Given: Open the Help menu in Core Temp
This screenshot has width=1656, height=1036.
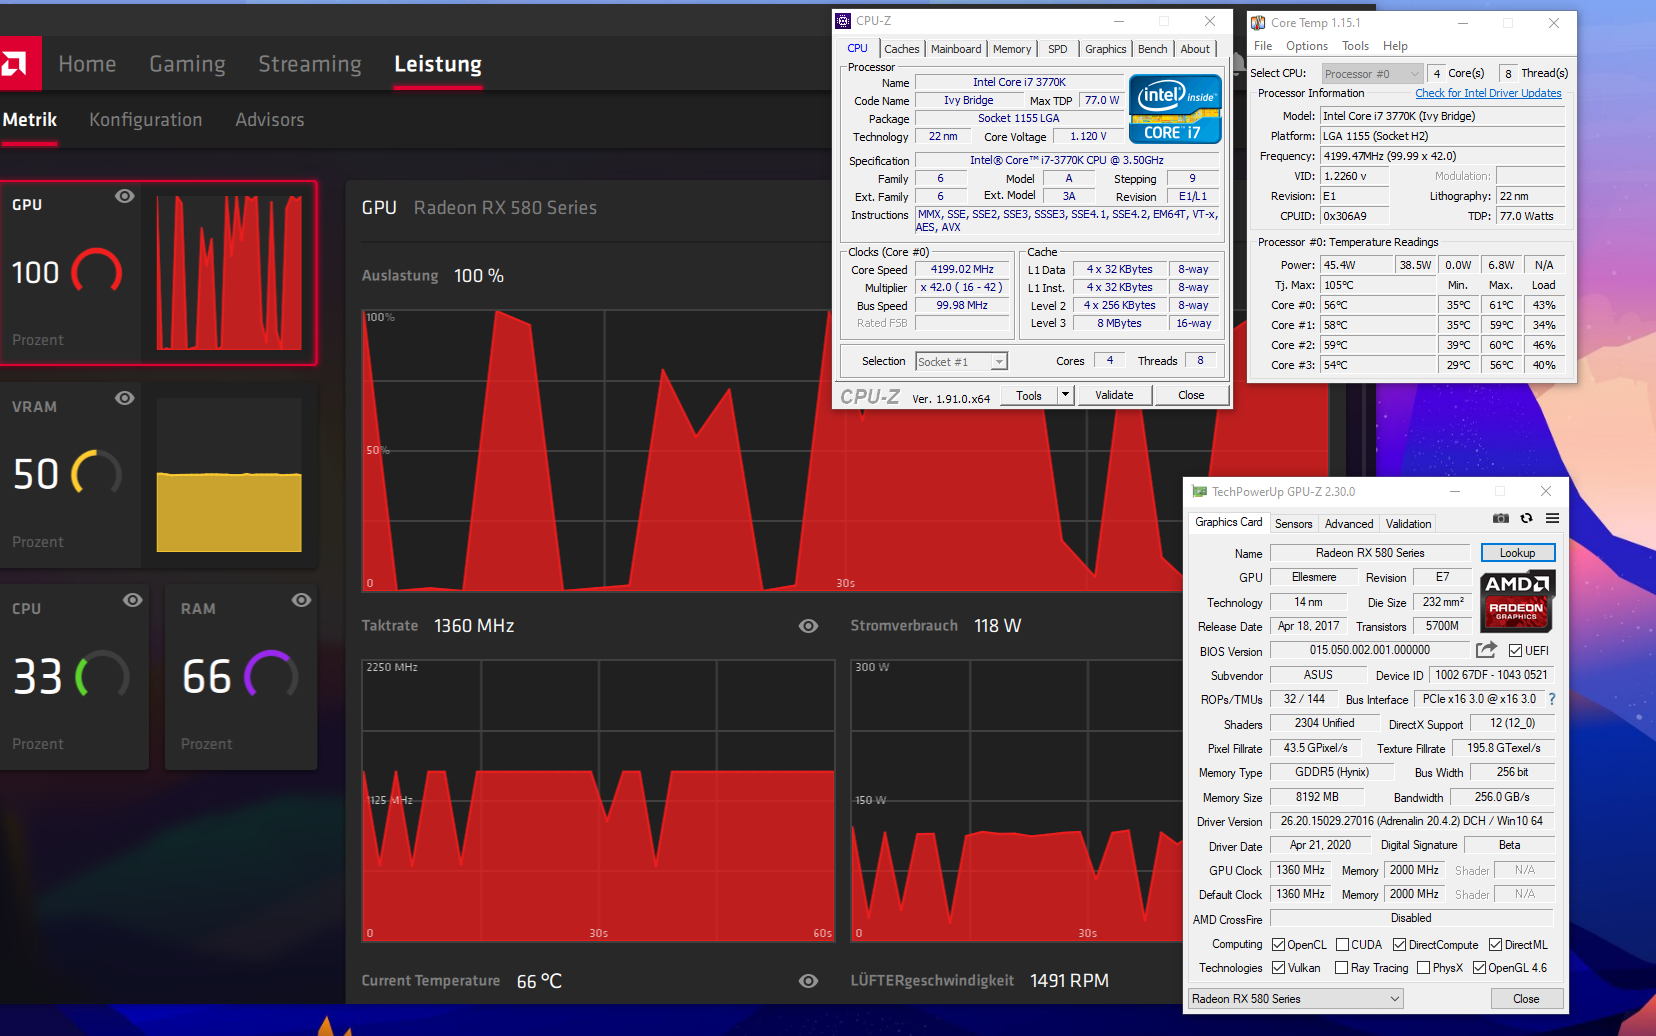Looking at the screenshot, I should pos(1395,46).
